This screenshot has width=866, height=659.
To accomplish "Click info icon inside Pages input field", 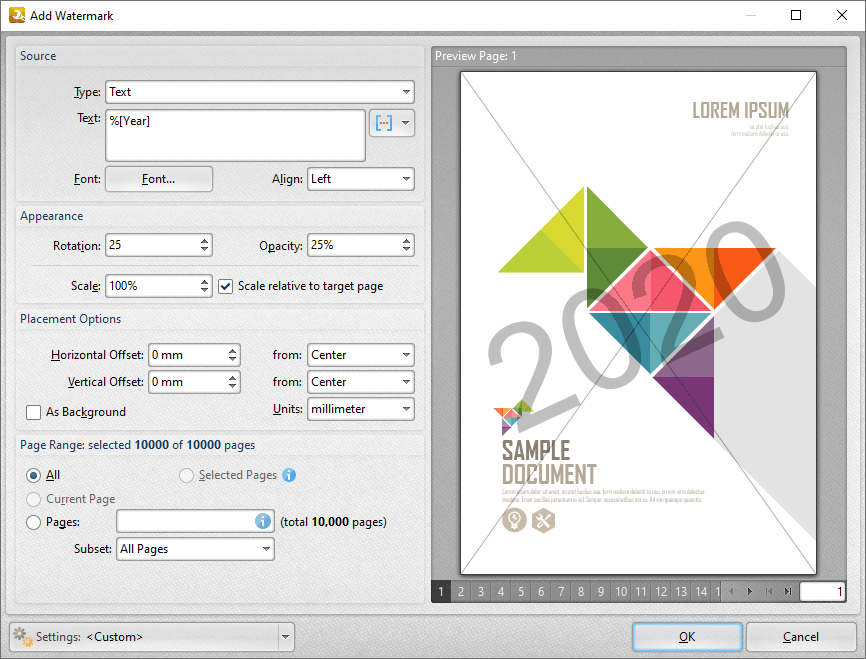I will click(263, 521).
